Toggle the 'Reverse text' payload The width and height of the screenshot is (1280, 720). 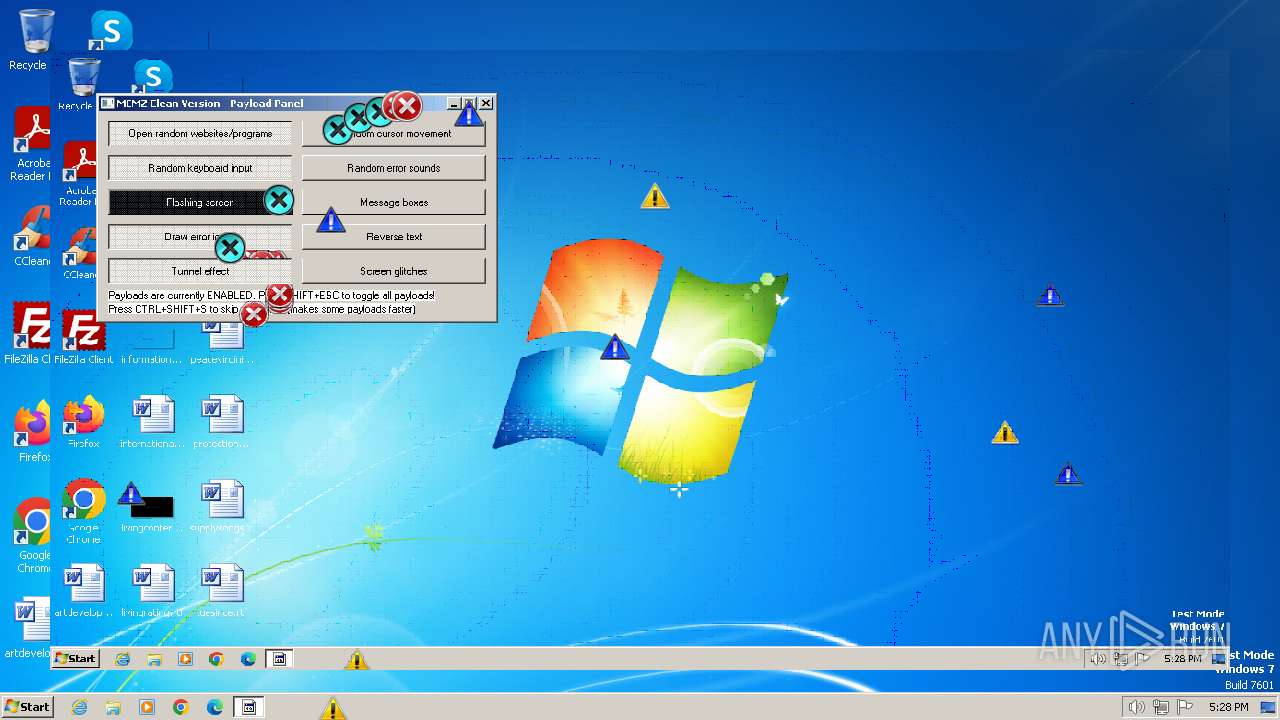click(394, 237)
